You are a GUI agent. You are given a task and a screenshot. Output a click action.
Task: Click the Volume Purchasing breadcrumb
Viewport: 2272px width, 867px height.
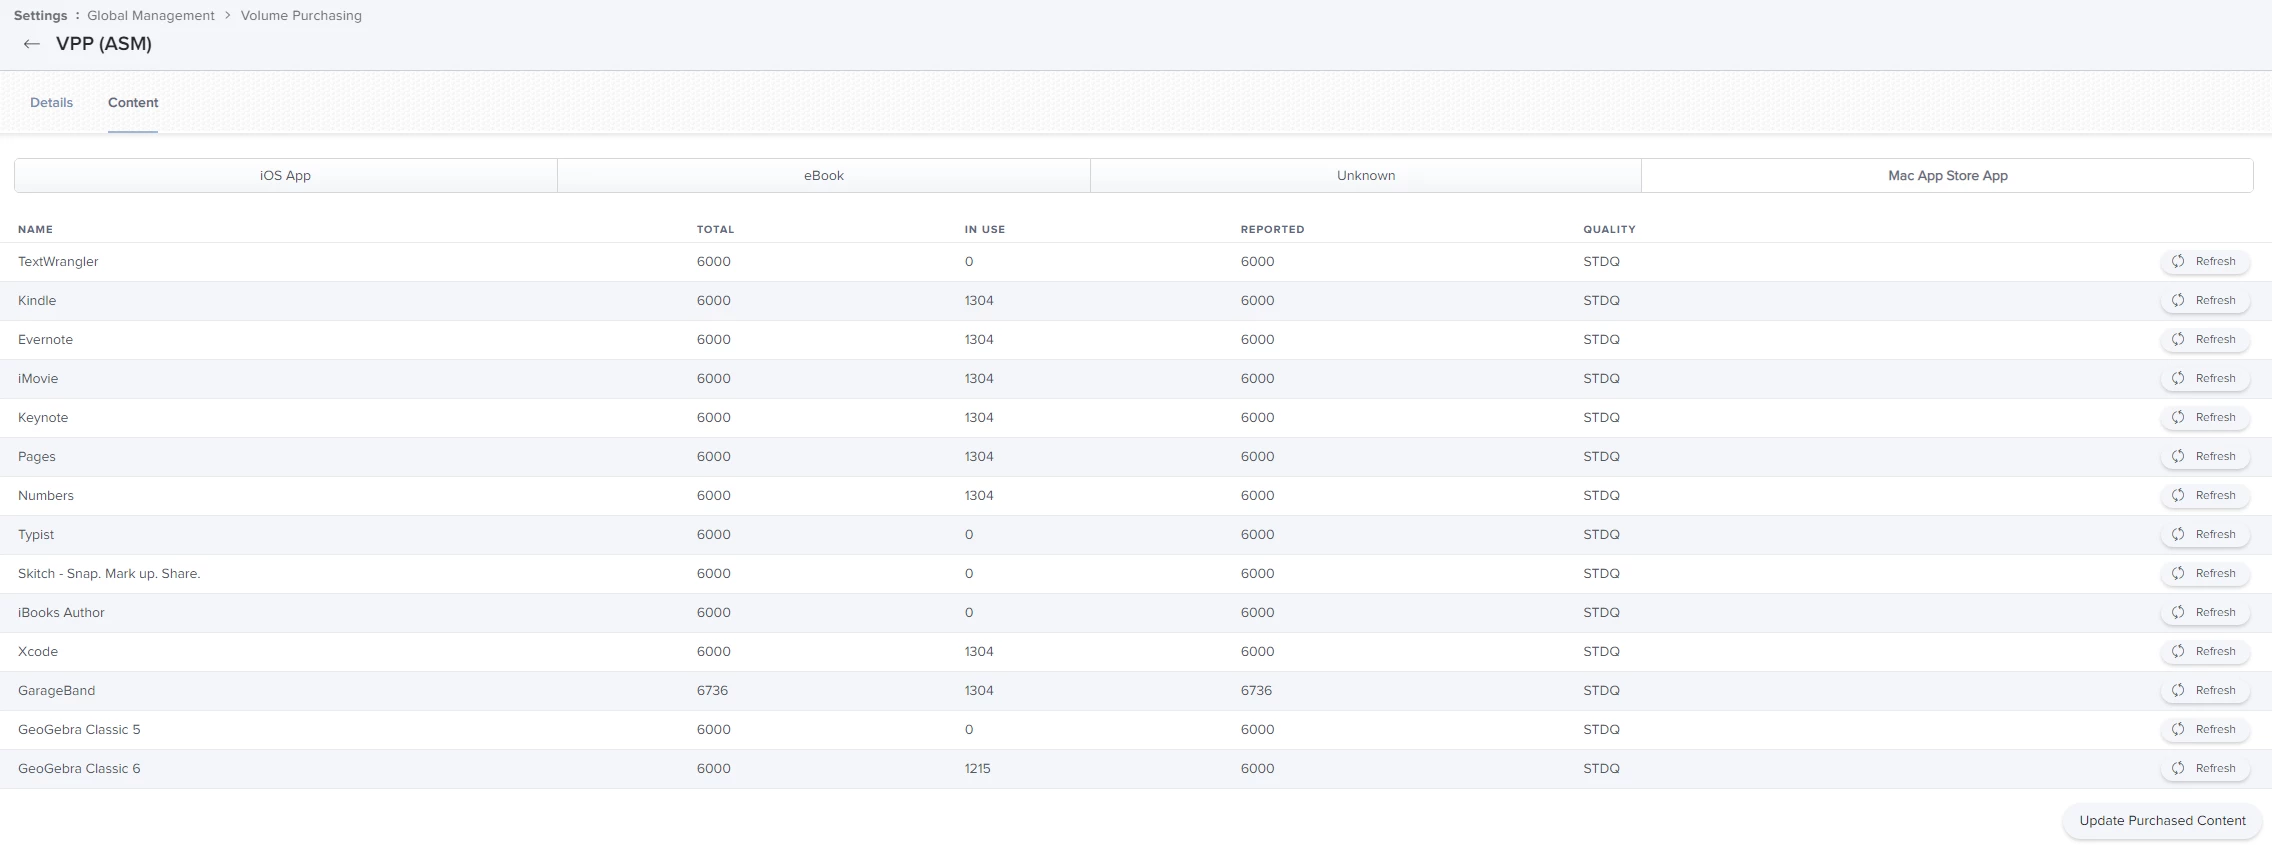point(301,15)
